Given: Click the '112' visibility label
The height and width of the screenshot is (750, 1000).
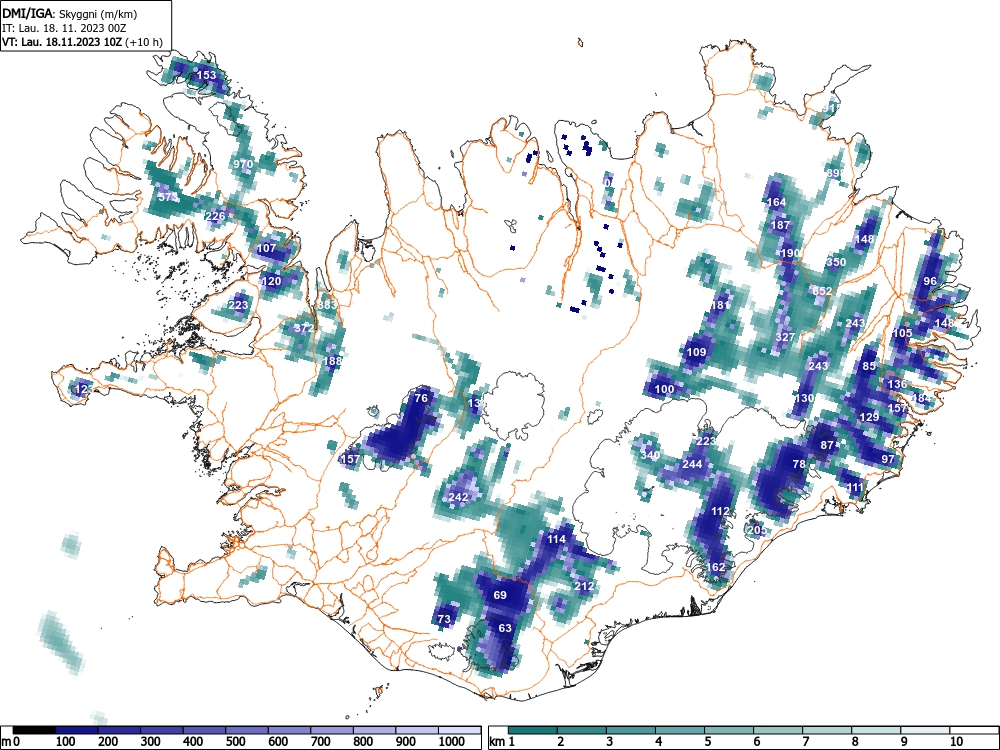Looking at the screenshot, I should [720, 511].
